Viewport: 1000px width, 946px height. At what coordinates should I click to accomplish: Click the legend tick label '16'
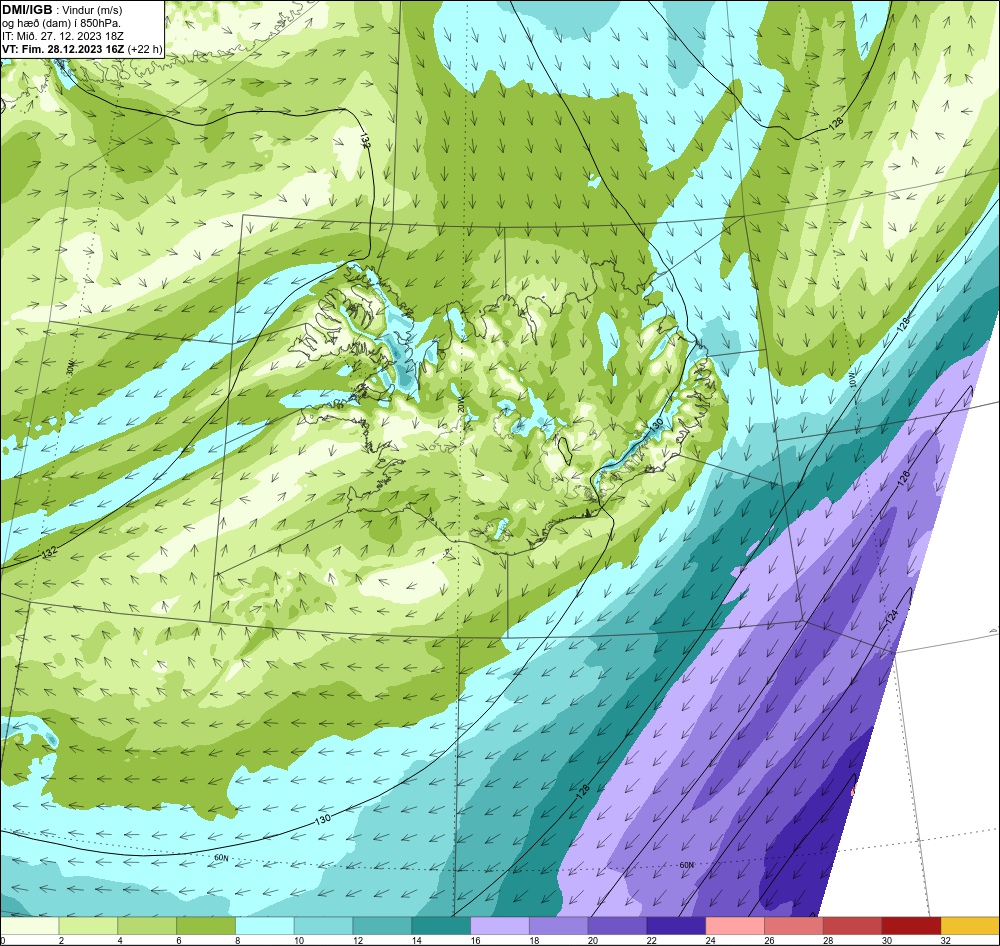point(475,940)
